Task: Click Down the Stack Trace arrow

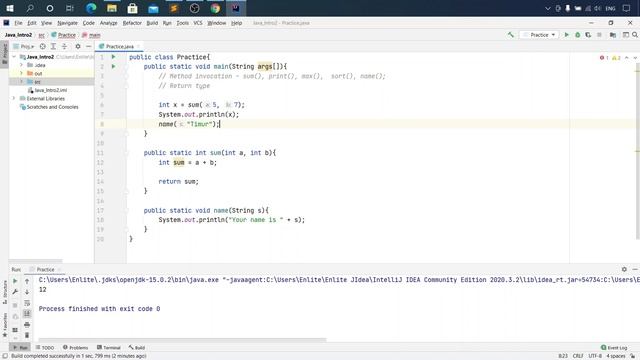Action: 27,292
